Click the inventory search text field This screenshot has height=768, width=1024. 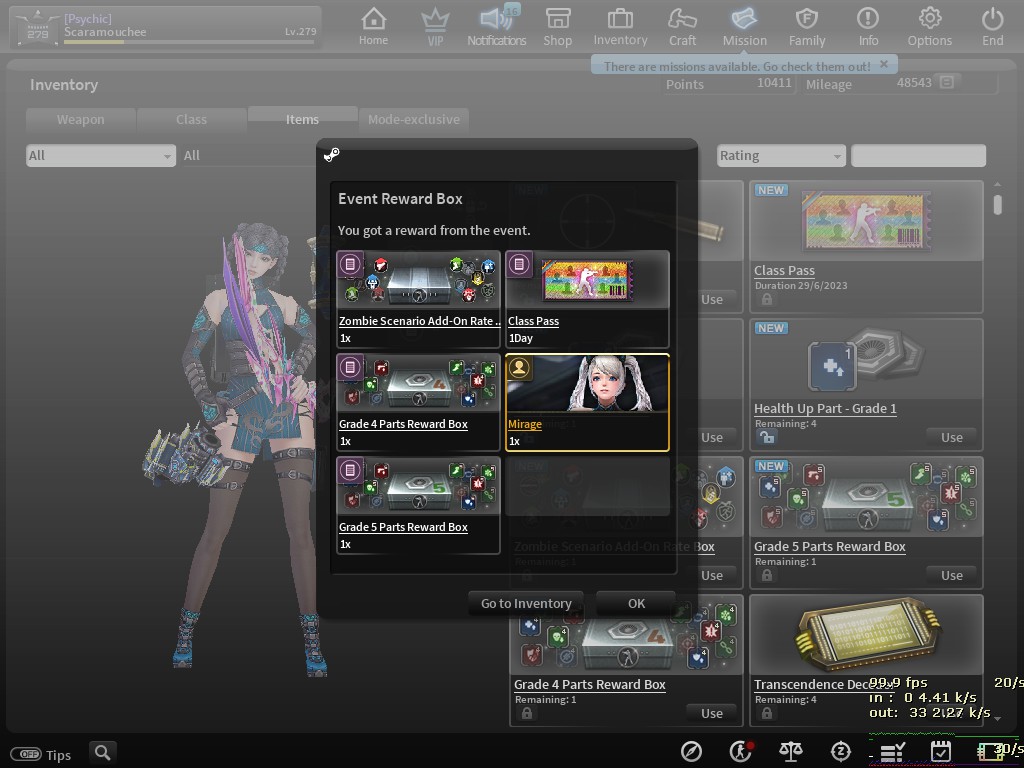coord(917,156)
